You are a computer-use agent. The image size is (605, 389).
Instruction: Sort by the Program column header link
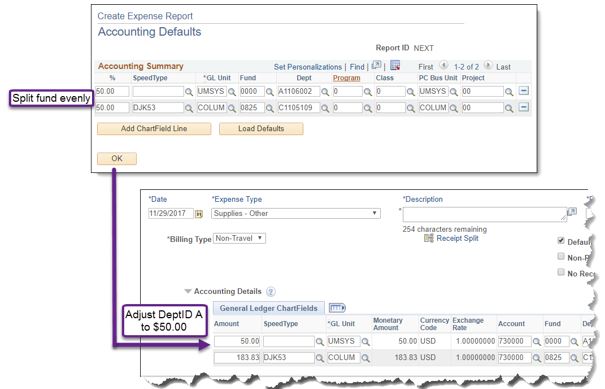[346, 78]
